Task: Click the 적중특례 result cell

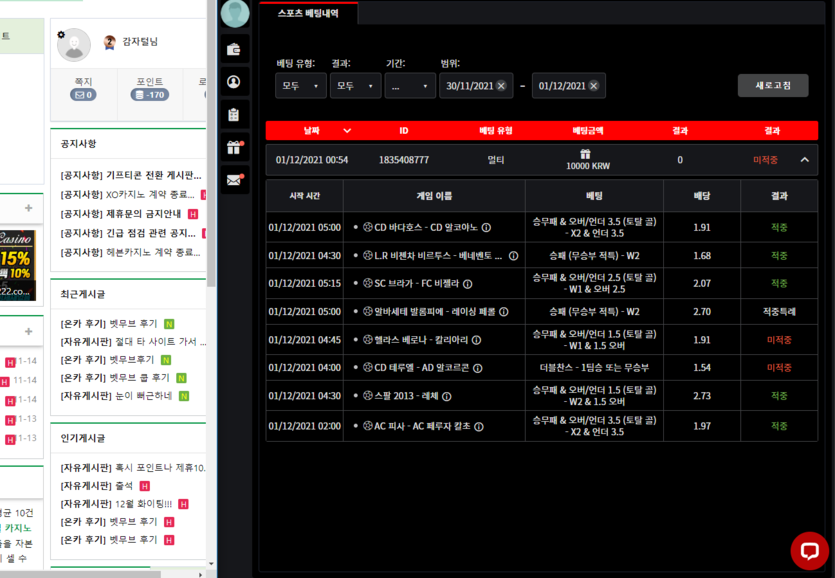Action: click(x=779, y=312)
